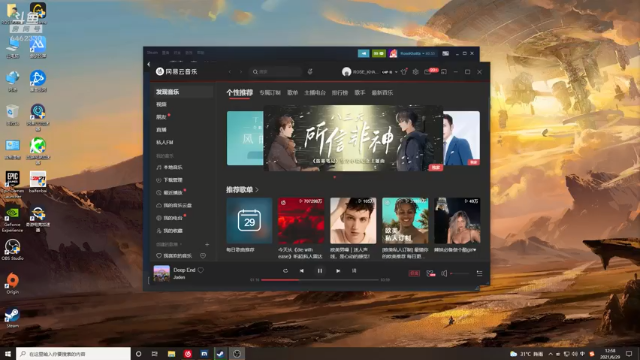Select the 个性推荐 tab
This screenshot has height=360, width=640.
240,93
